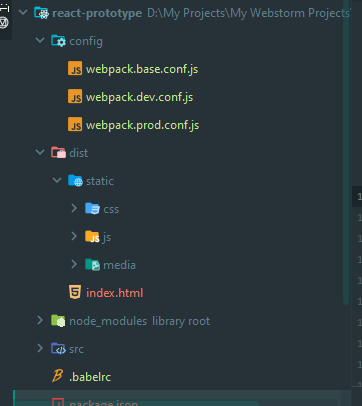Viewport: 362px width, 406px height.
Task: Select the react-prototype project name
Action: point(97,13)
